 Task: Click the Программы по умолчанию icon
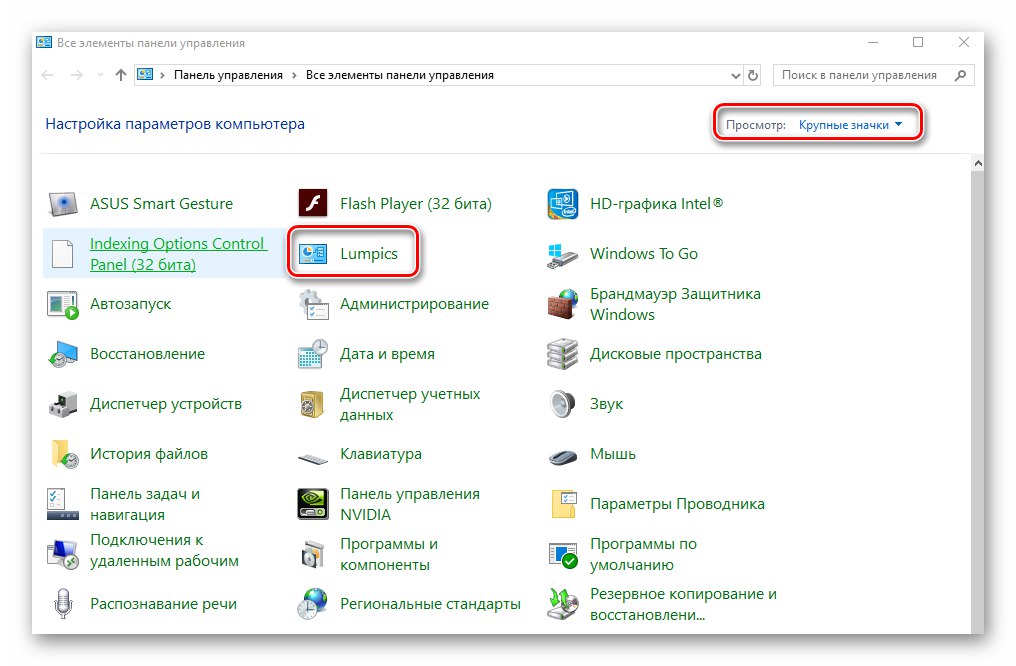tap(562, 555)
